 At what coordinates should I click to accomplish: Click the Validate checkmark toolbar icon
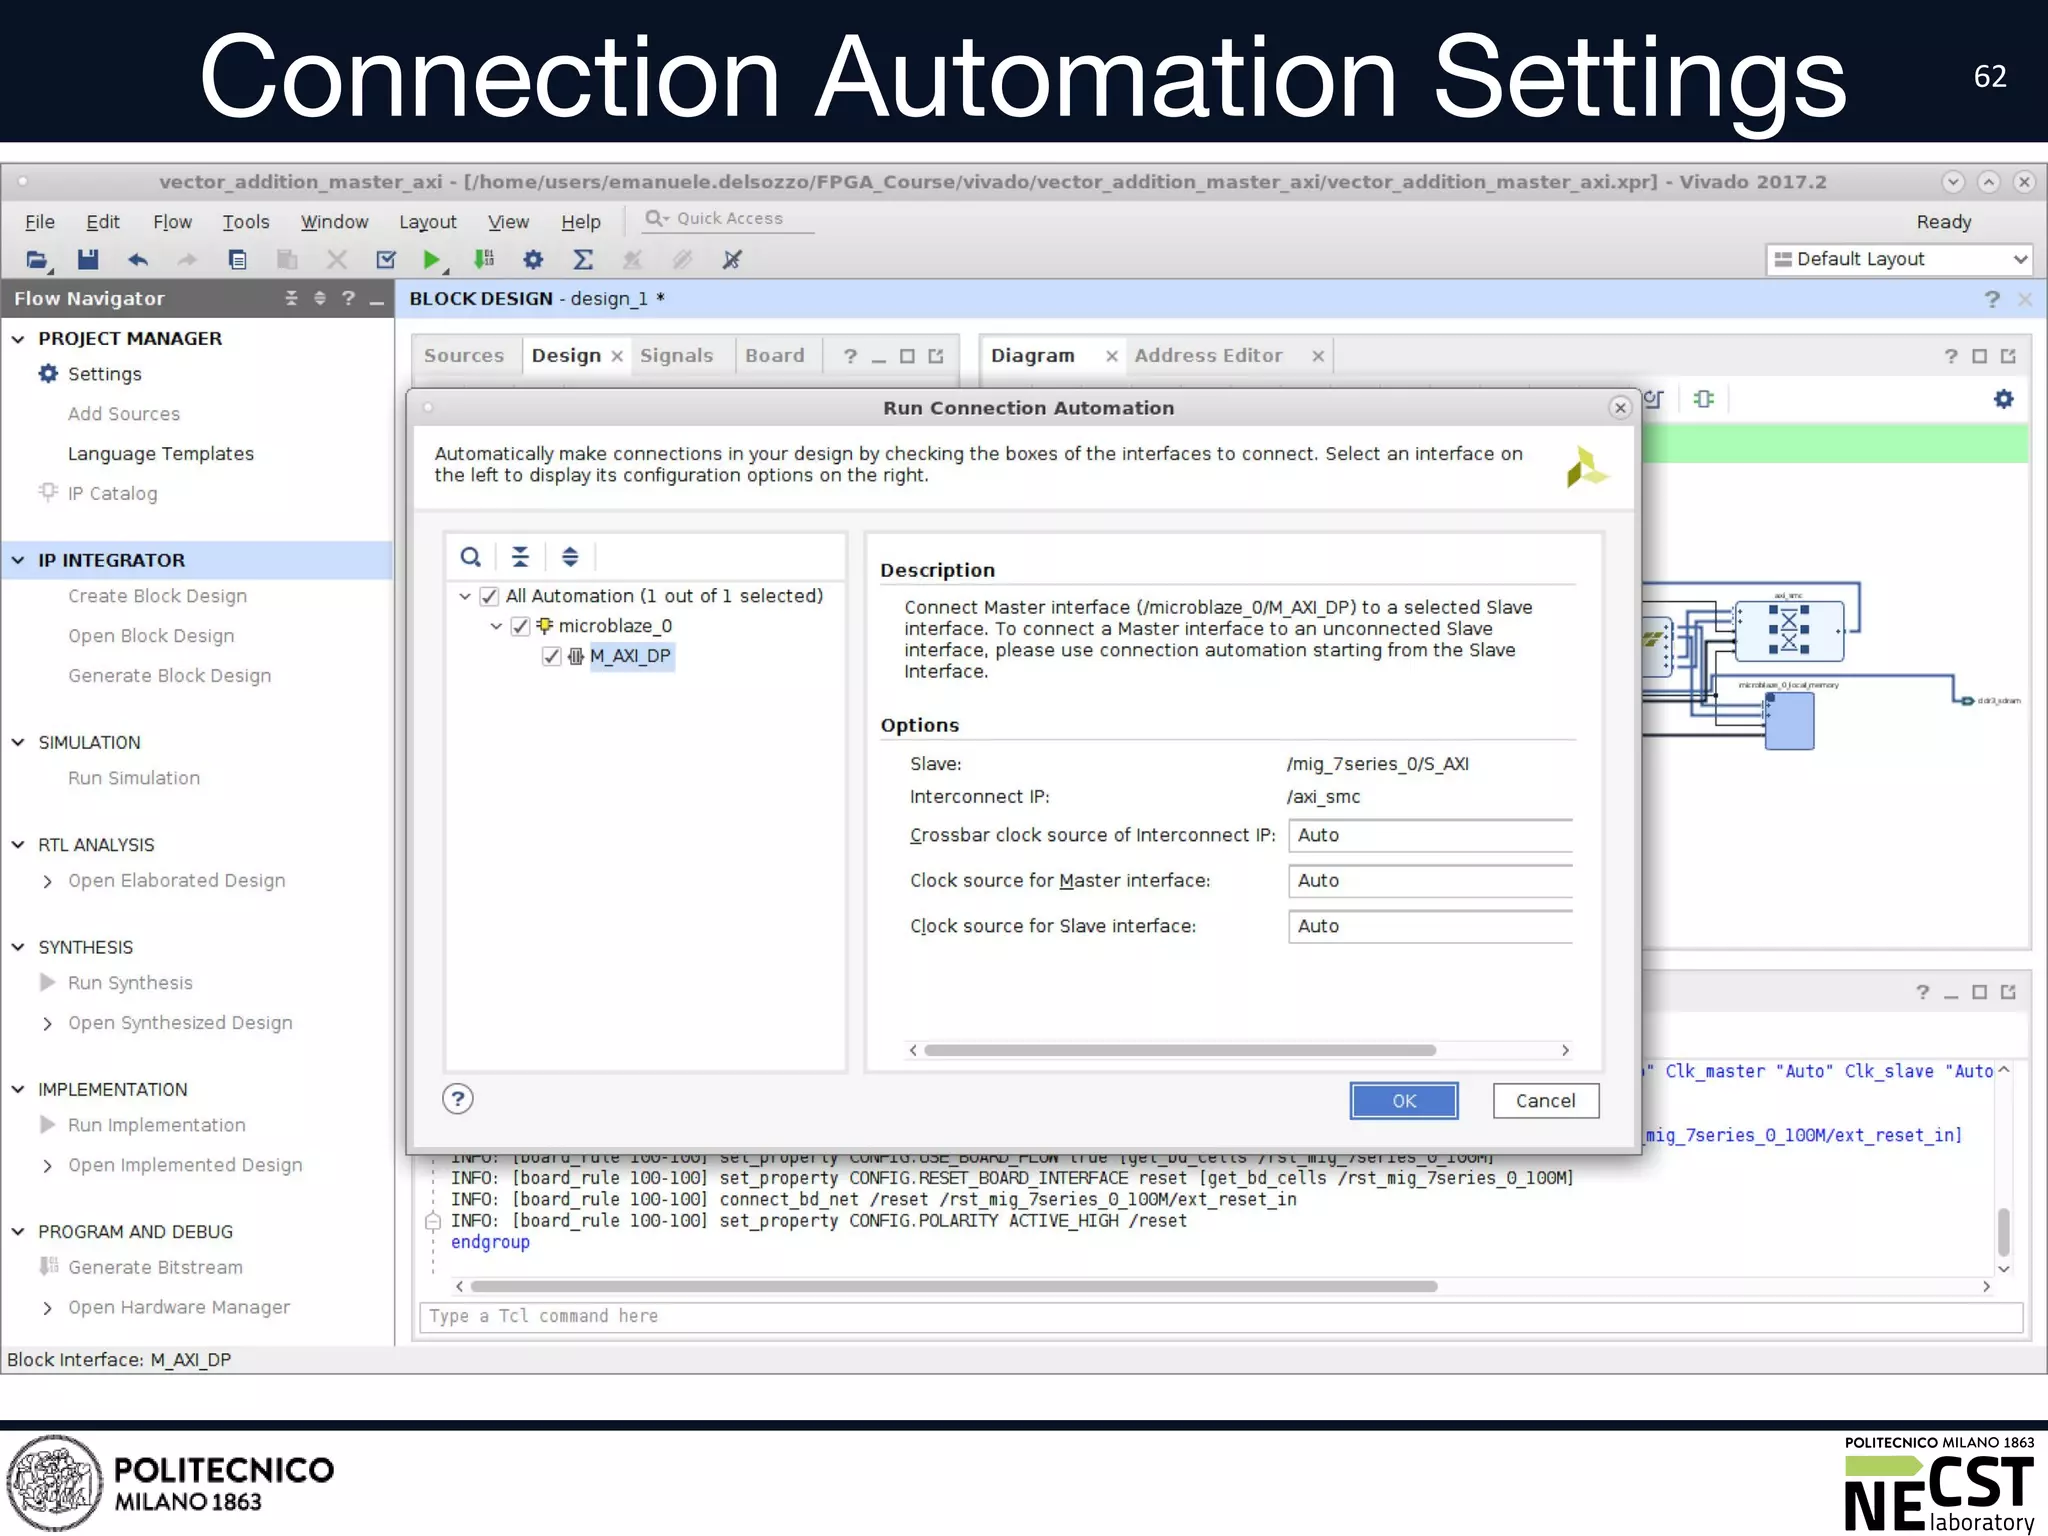386,260
